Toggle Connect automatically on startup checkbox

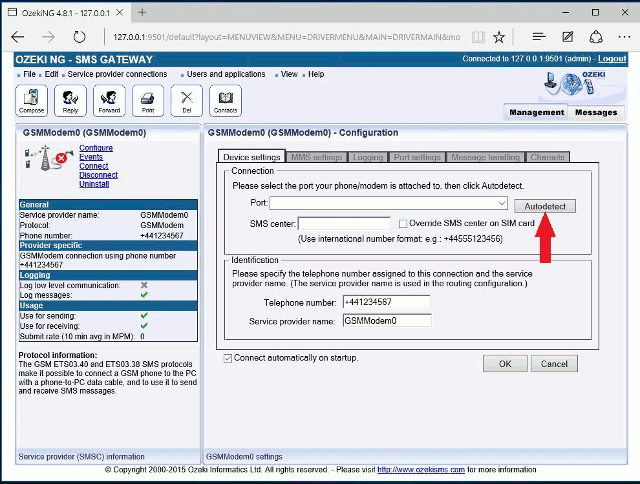[228, 358]
